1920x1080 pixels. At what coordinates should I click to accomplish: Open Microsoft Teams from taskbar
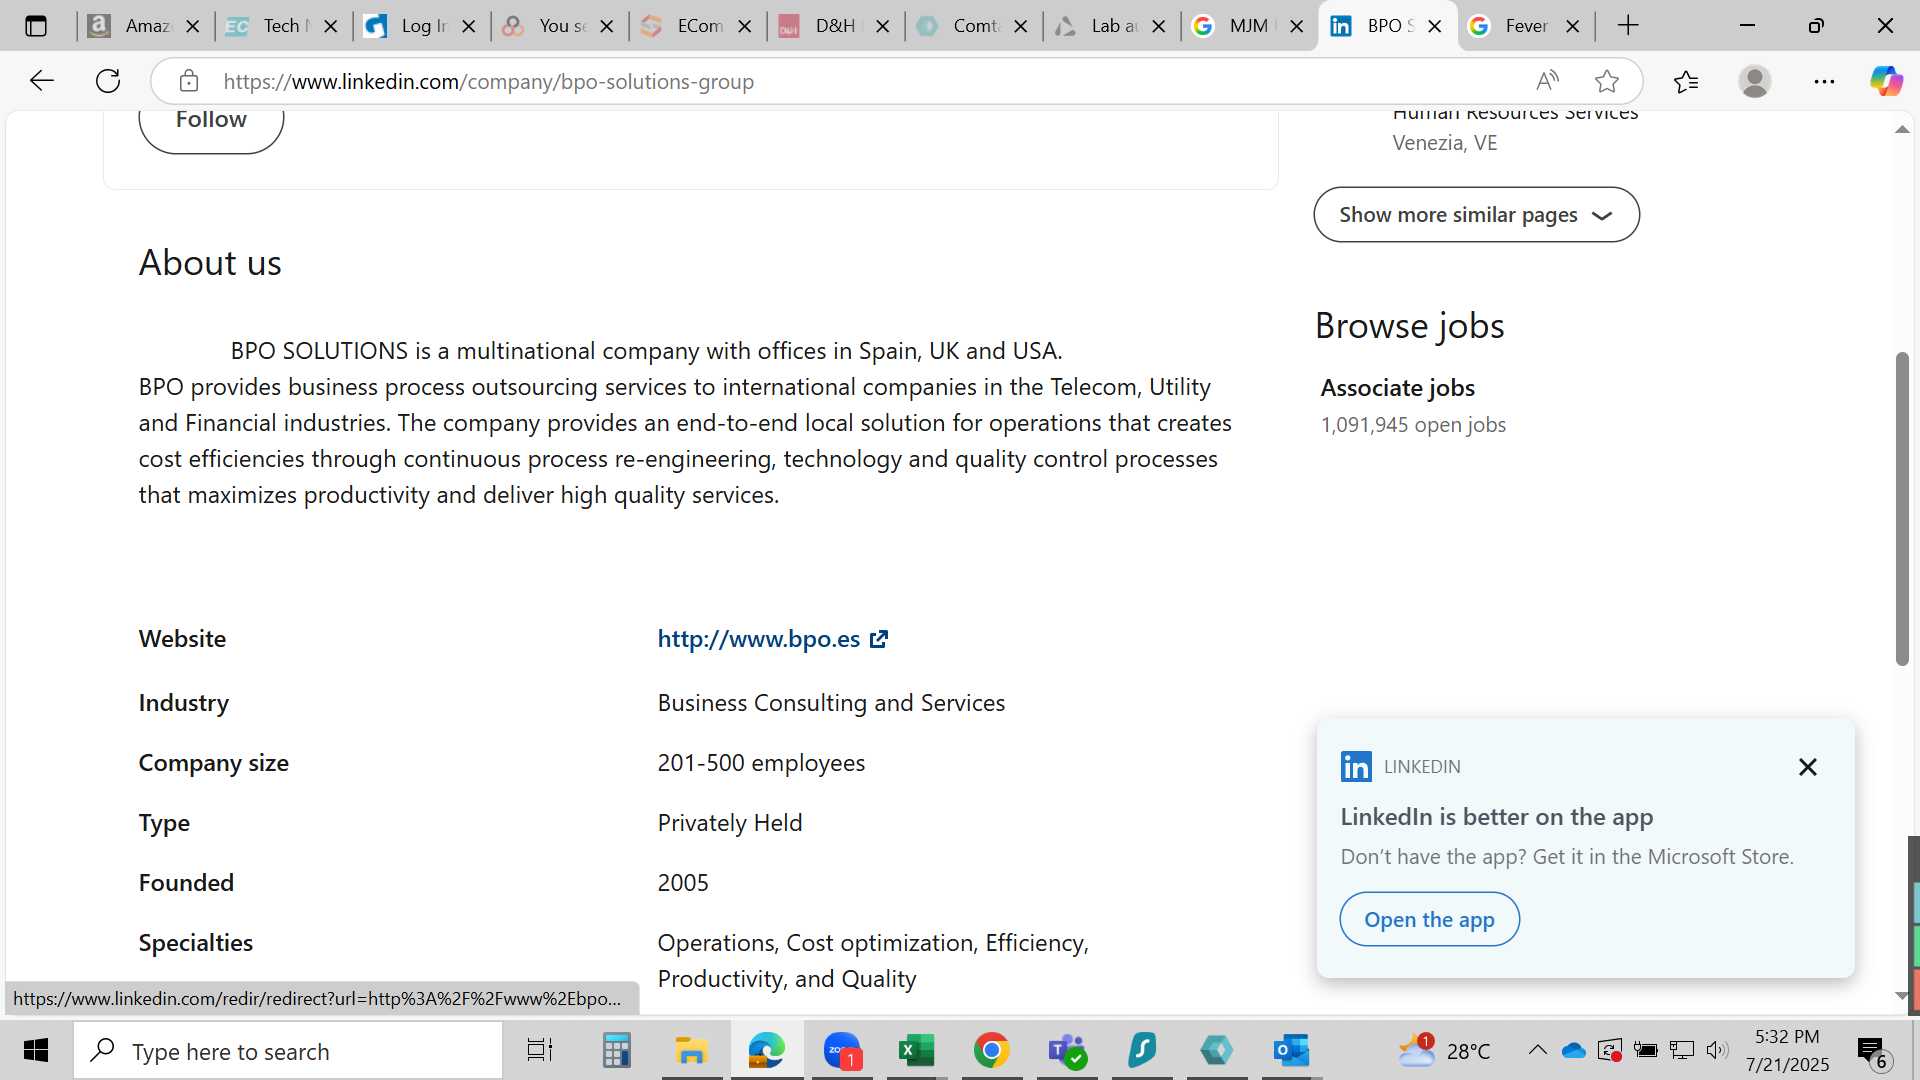click(1067, 1051)
